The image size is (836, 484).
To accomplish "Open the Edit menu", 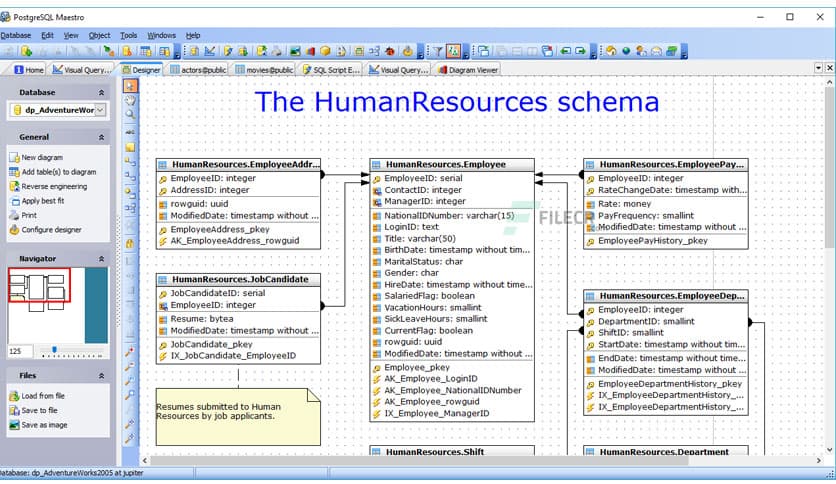I will pyautogui.click(x=47, y=35).
